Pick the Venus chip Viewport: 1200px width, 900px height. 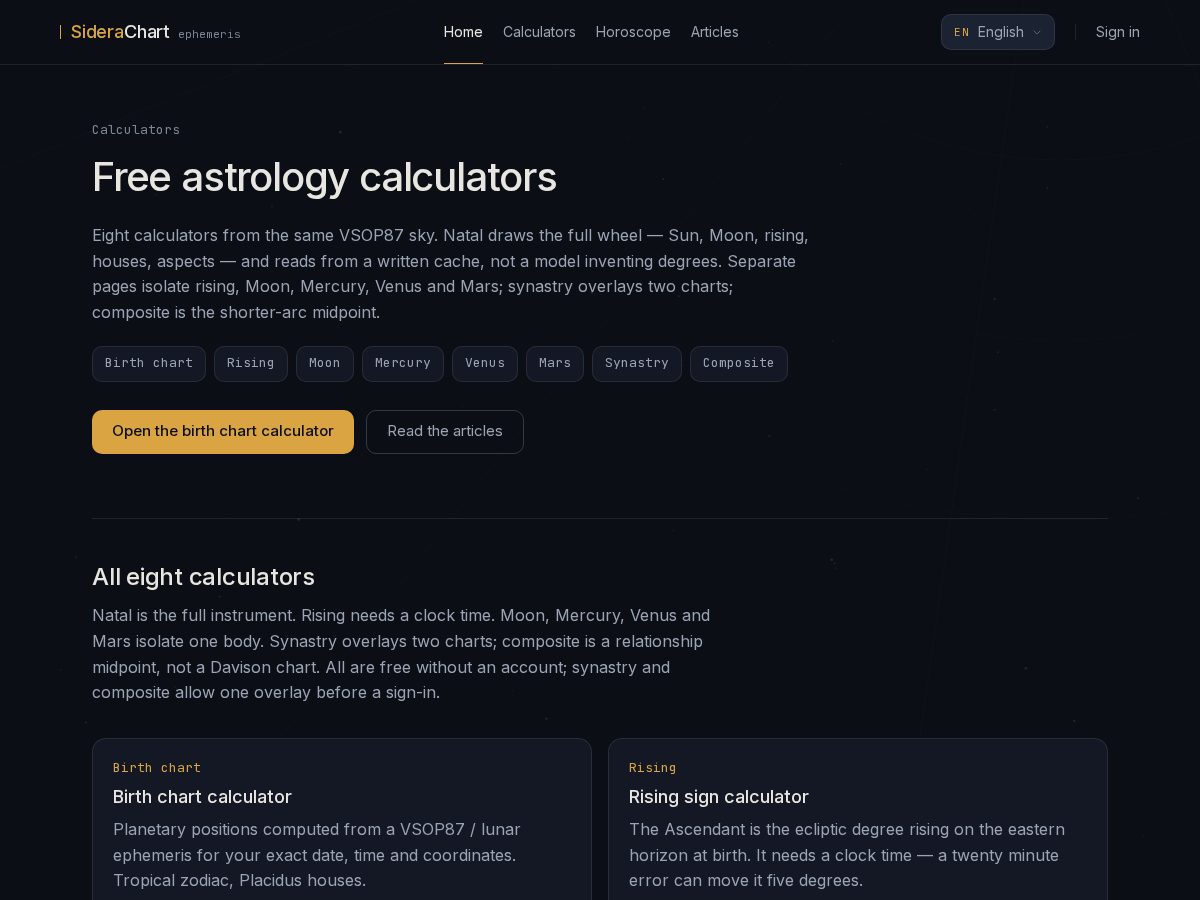point(485,364)
